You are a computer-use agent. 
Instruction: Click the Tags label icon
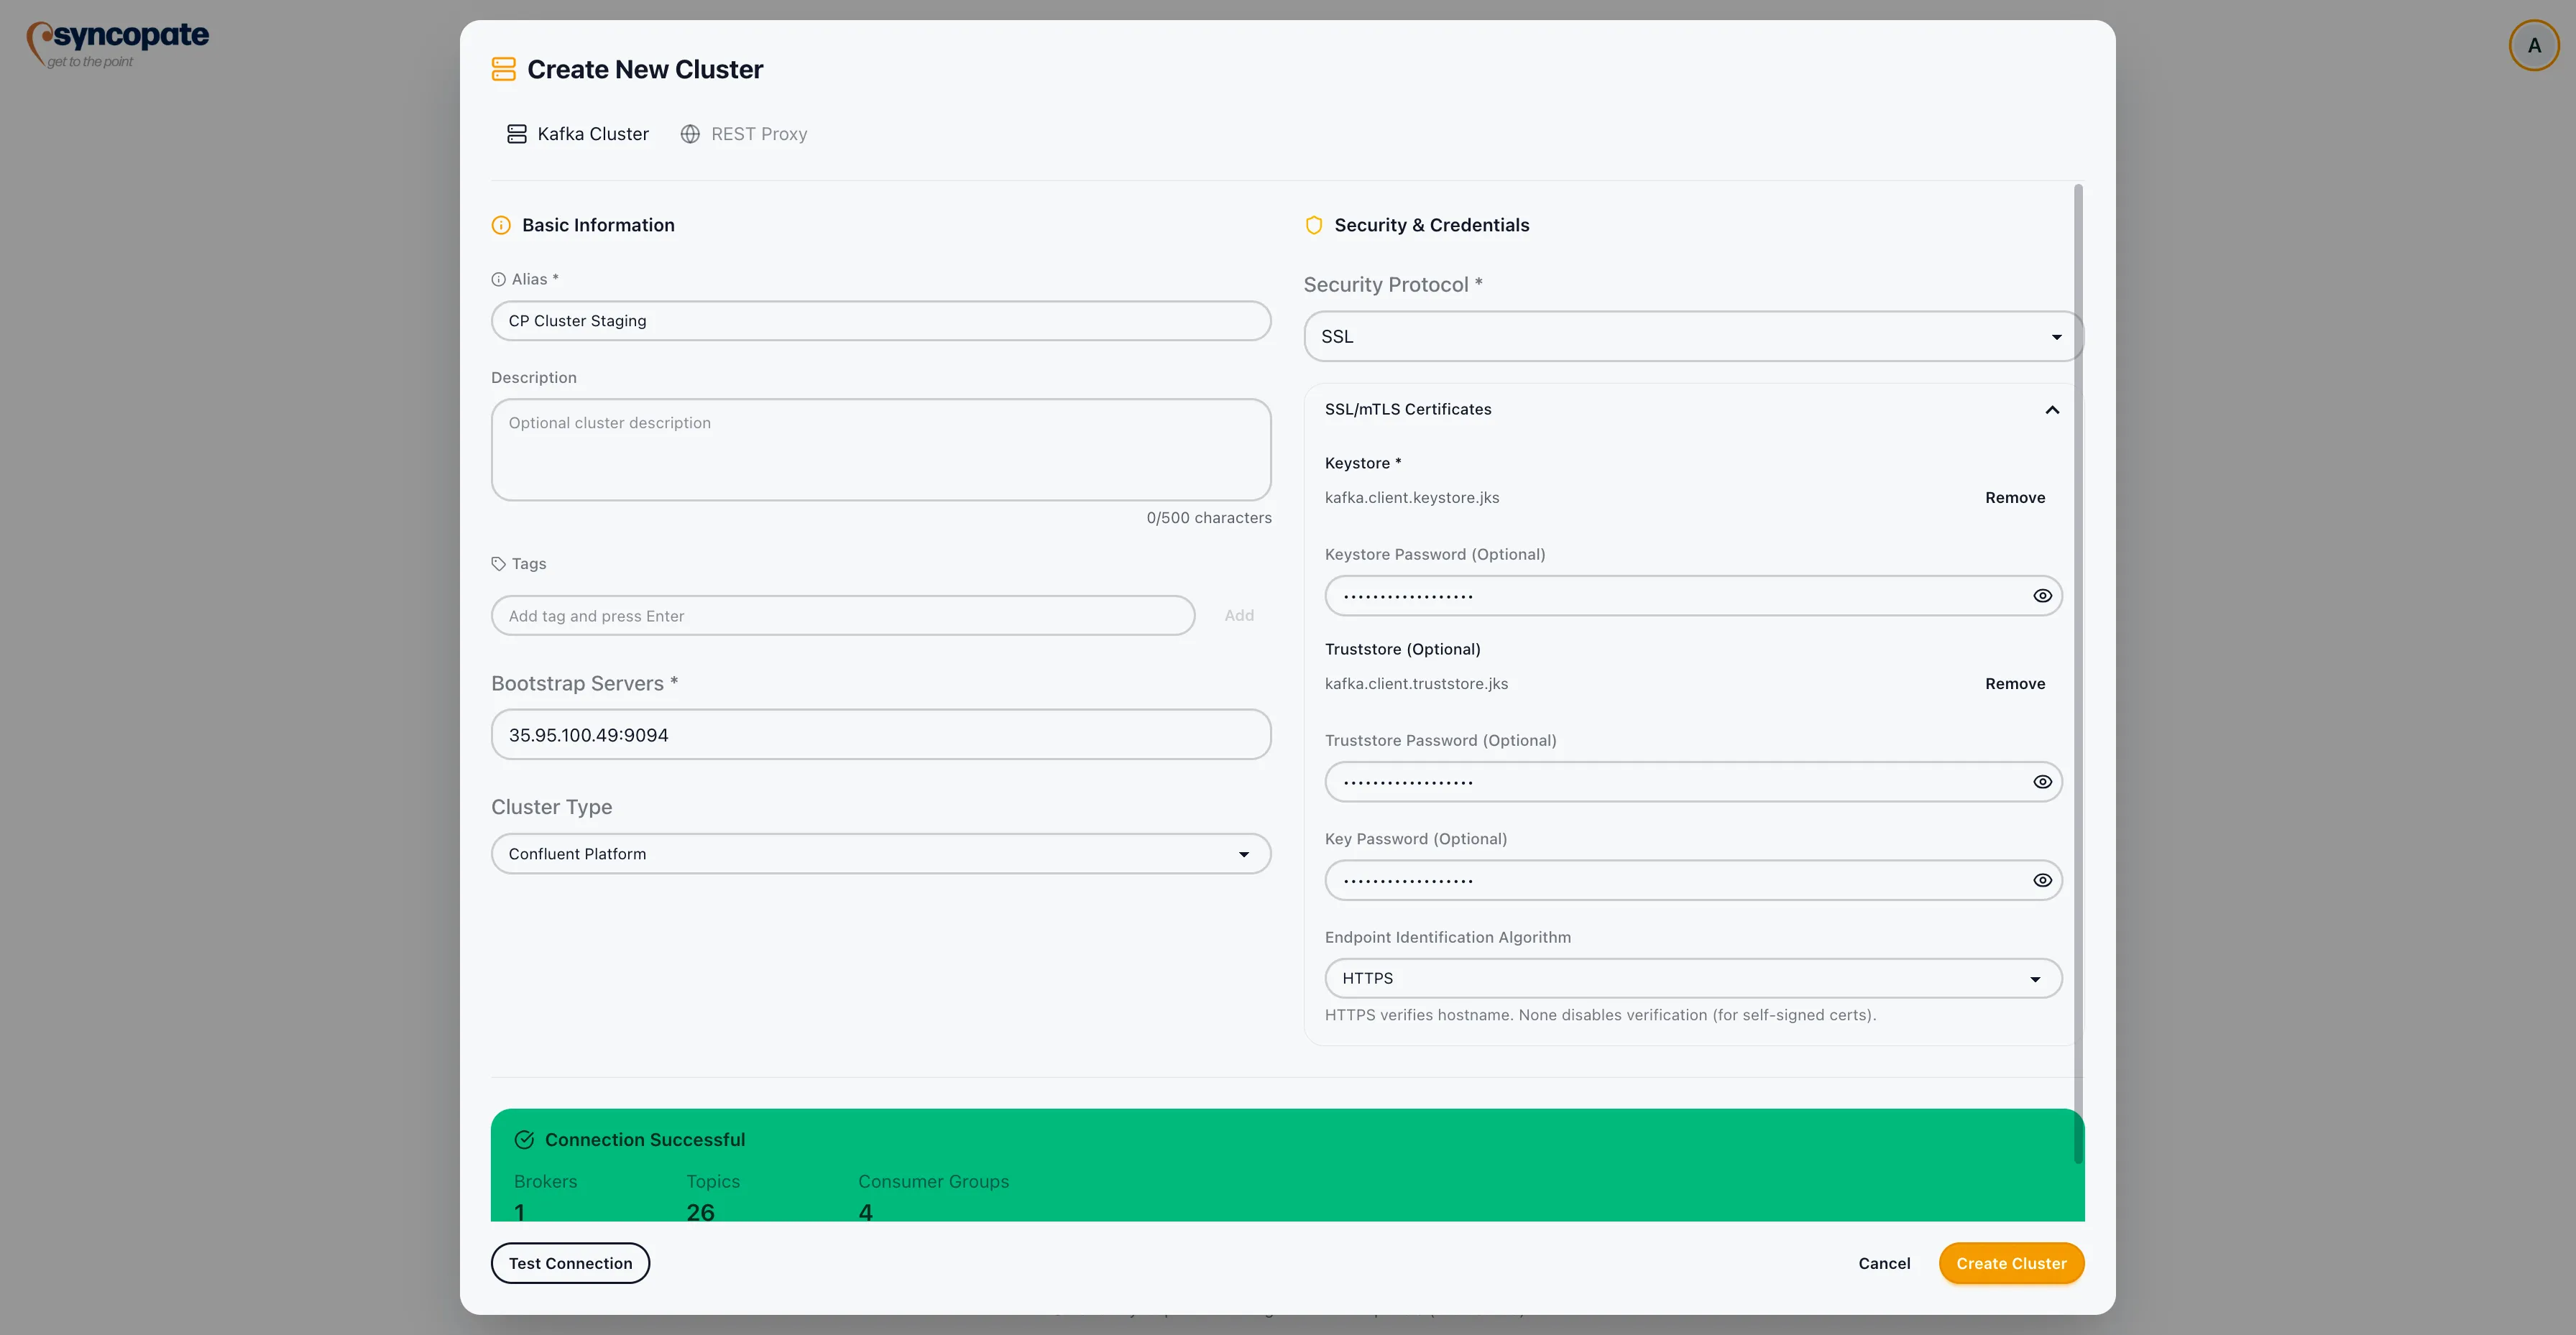[498, 564]
